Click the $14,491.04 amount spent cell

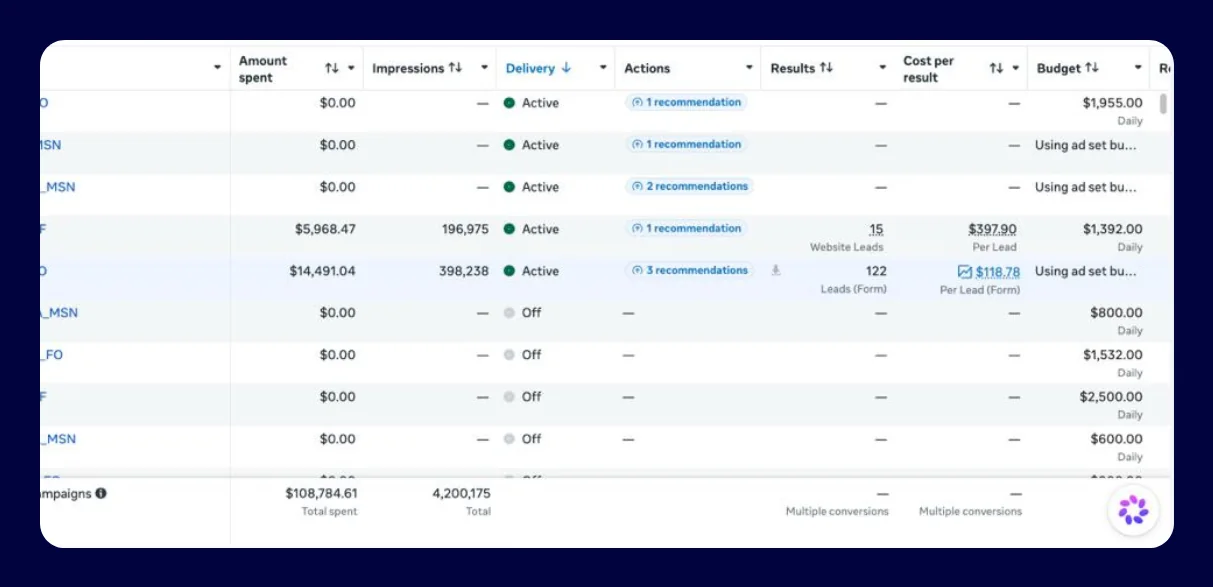point(322,271)
